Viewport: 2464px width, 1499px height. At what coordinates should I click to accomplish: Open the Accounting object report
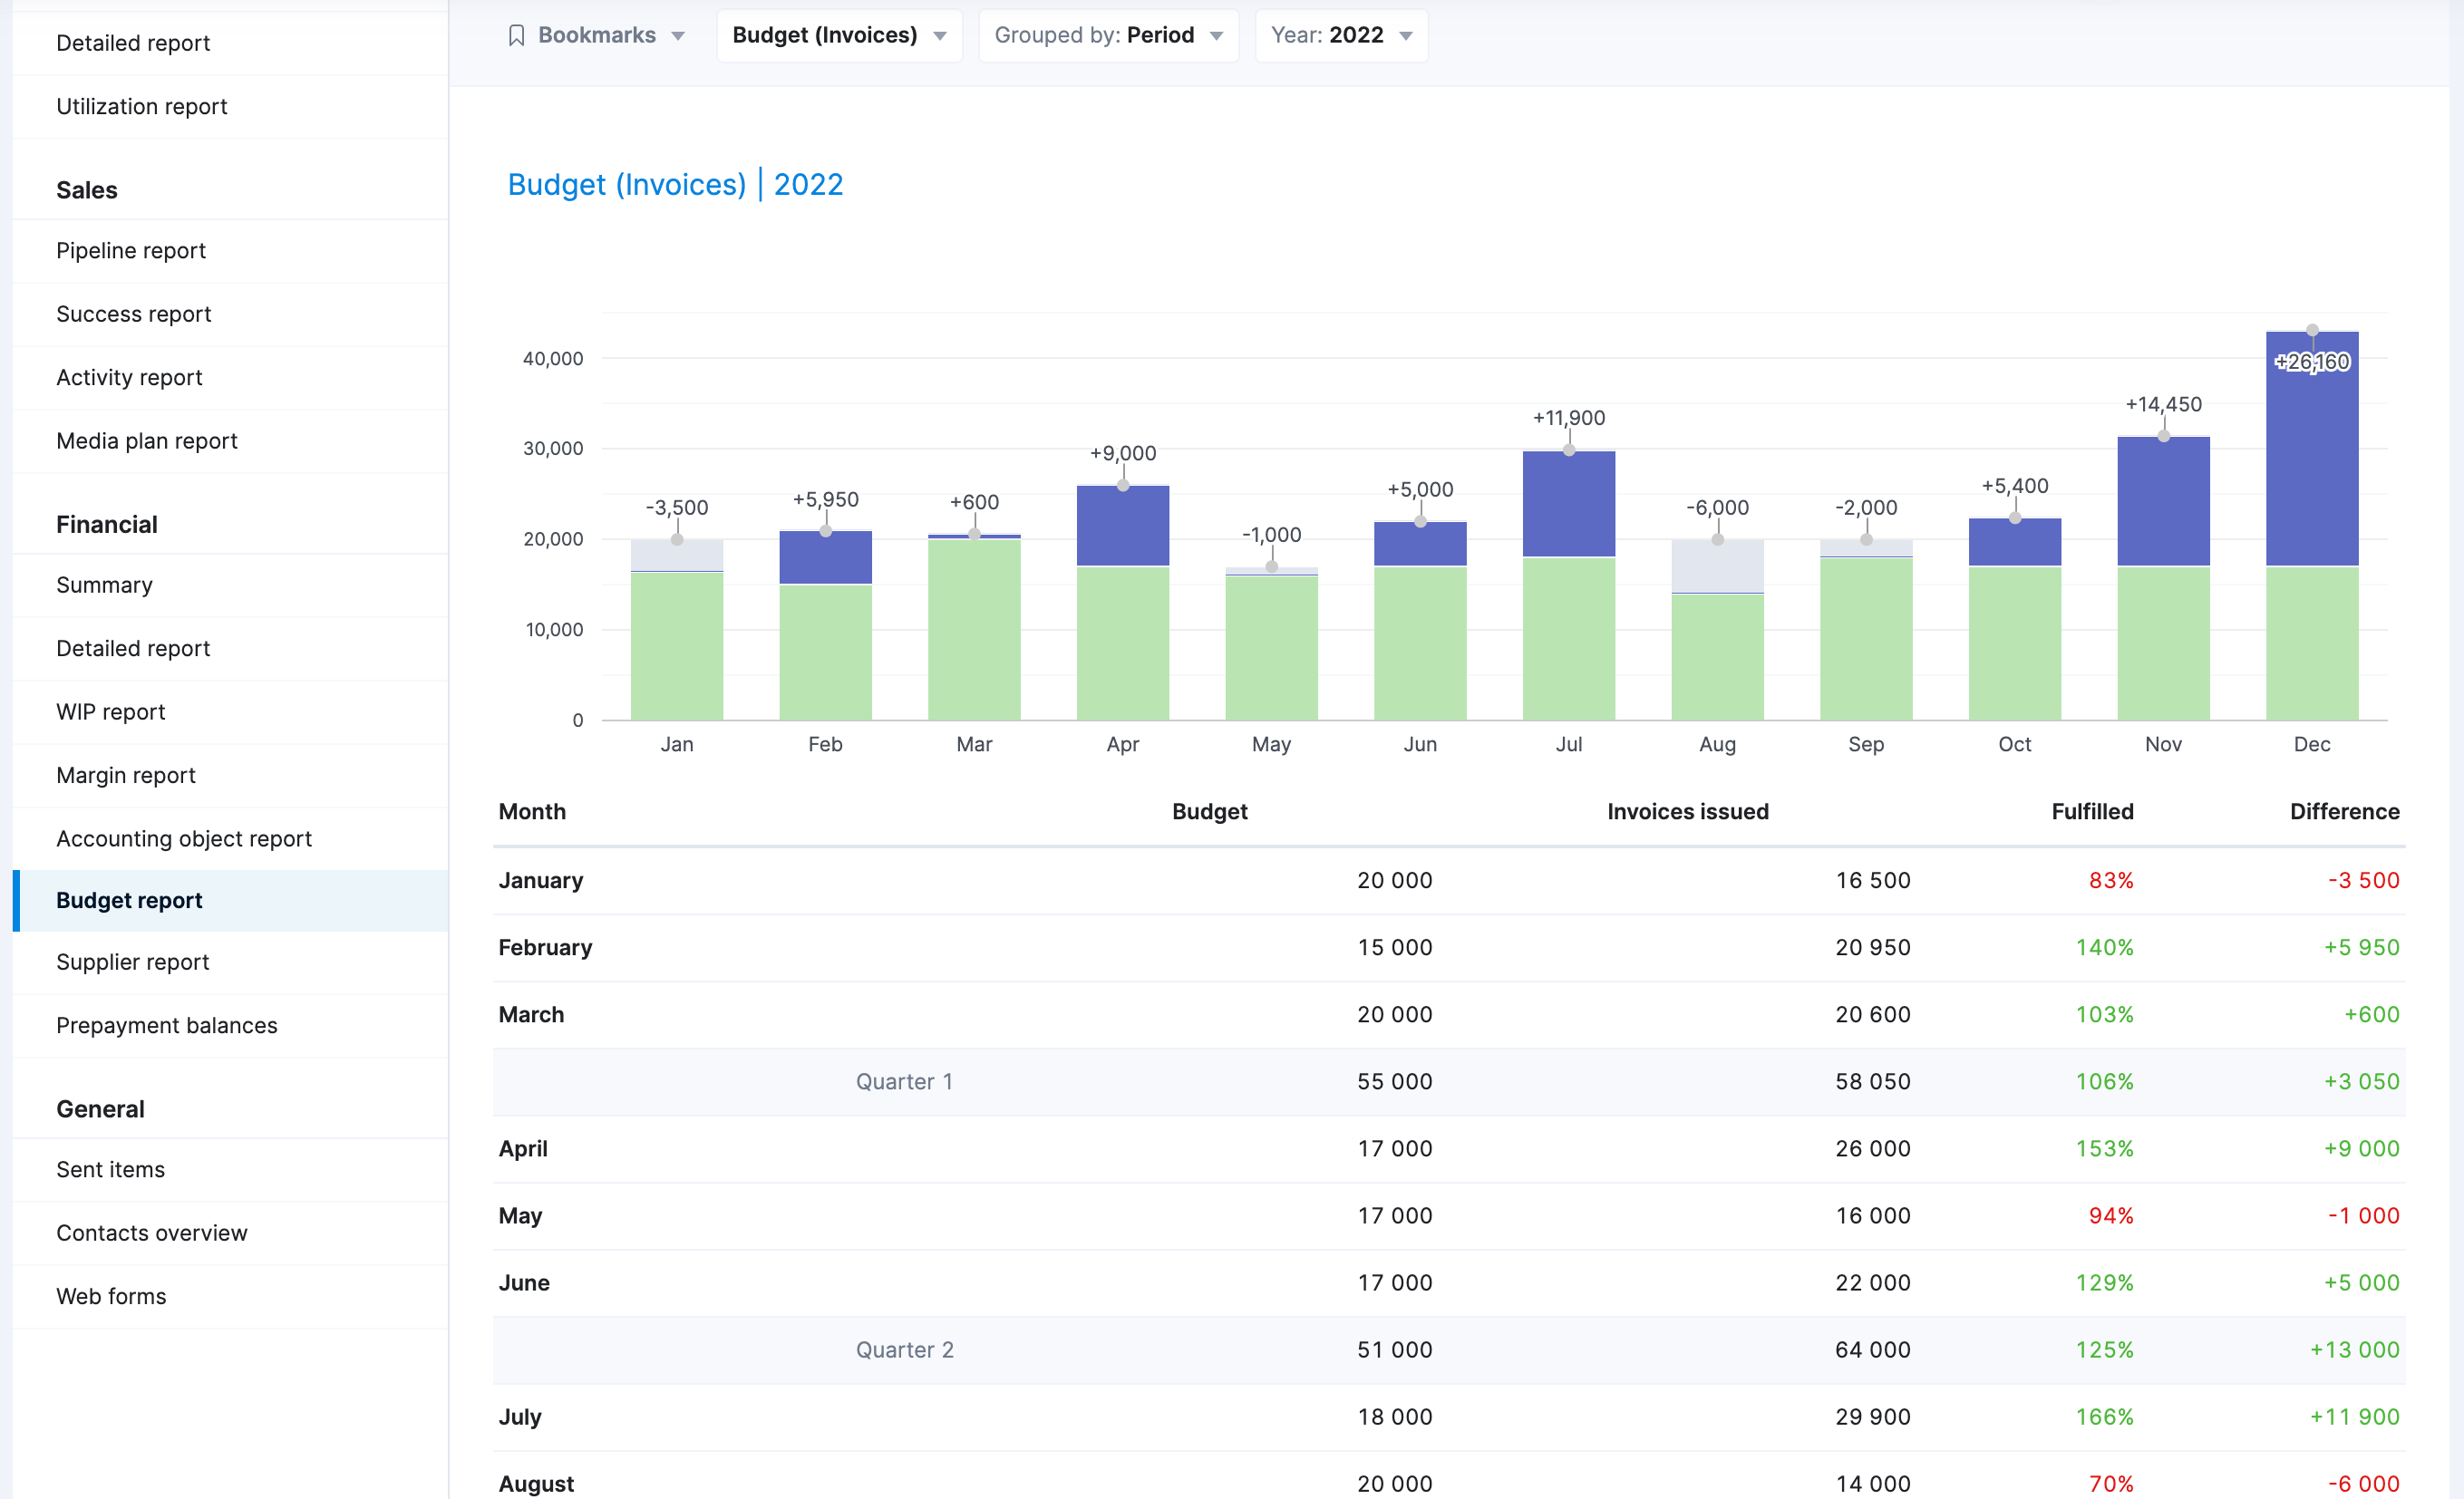coord(184,838)
